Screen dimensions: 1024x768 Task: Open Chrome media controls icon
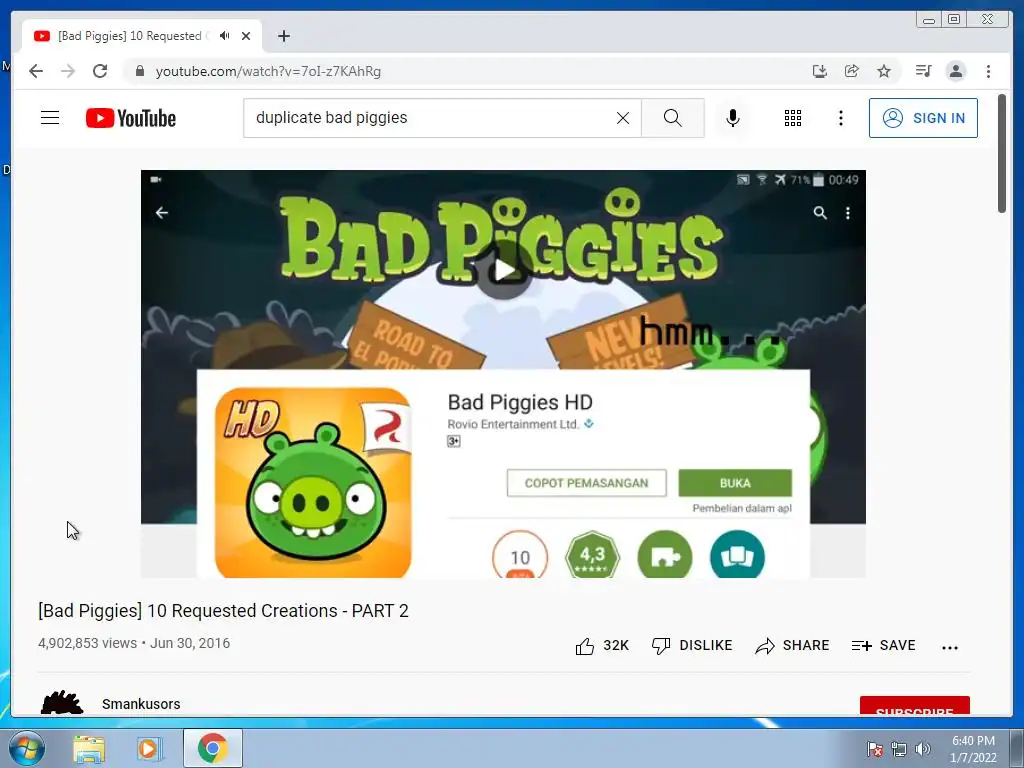(923, 71)
